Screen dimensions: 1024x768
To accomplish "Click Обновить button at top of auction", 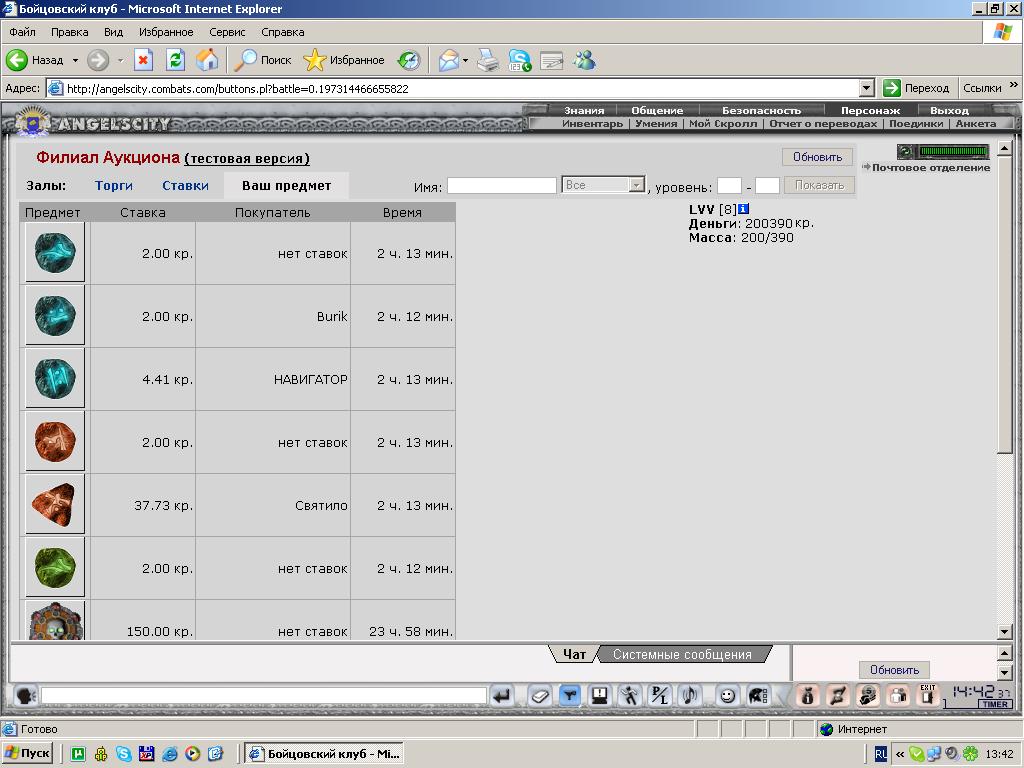I will point(817,157).
